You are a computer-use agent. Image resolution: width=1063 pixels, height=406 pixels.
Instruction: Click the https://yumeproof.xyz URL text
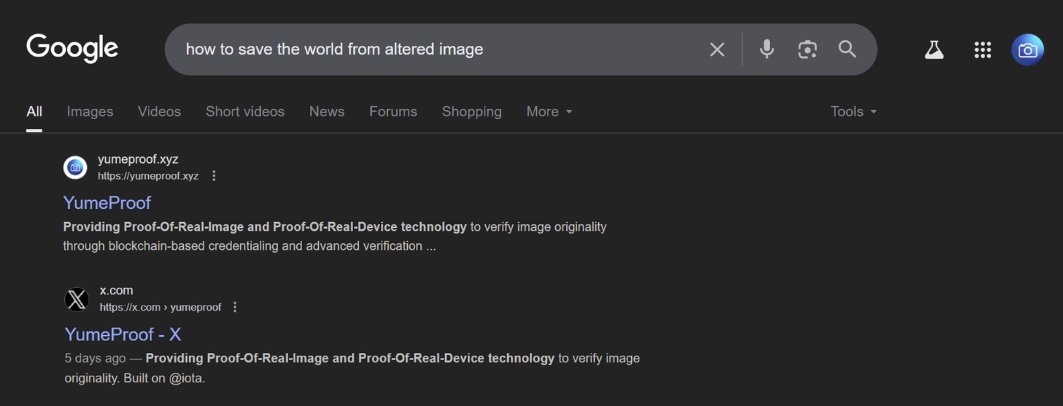pyautogui.click(x=148, y=176)
